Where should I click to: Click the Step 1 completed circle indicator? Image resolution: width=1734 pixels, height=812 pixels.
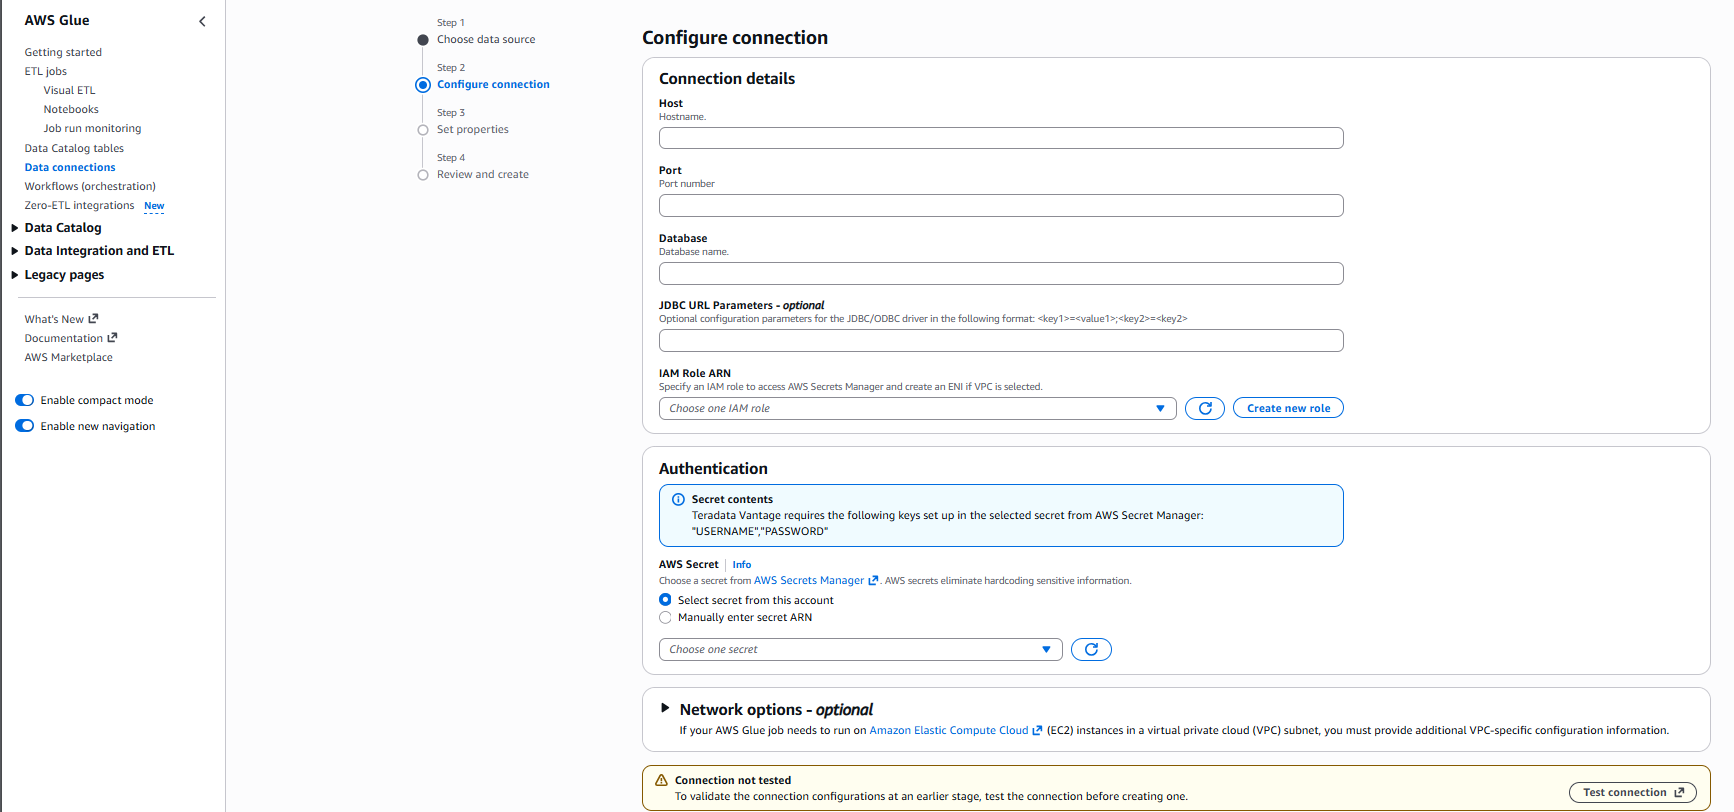pos(423,40)
